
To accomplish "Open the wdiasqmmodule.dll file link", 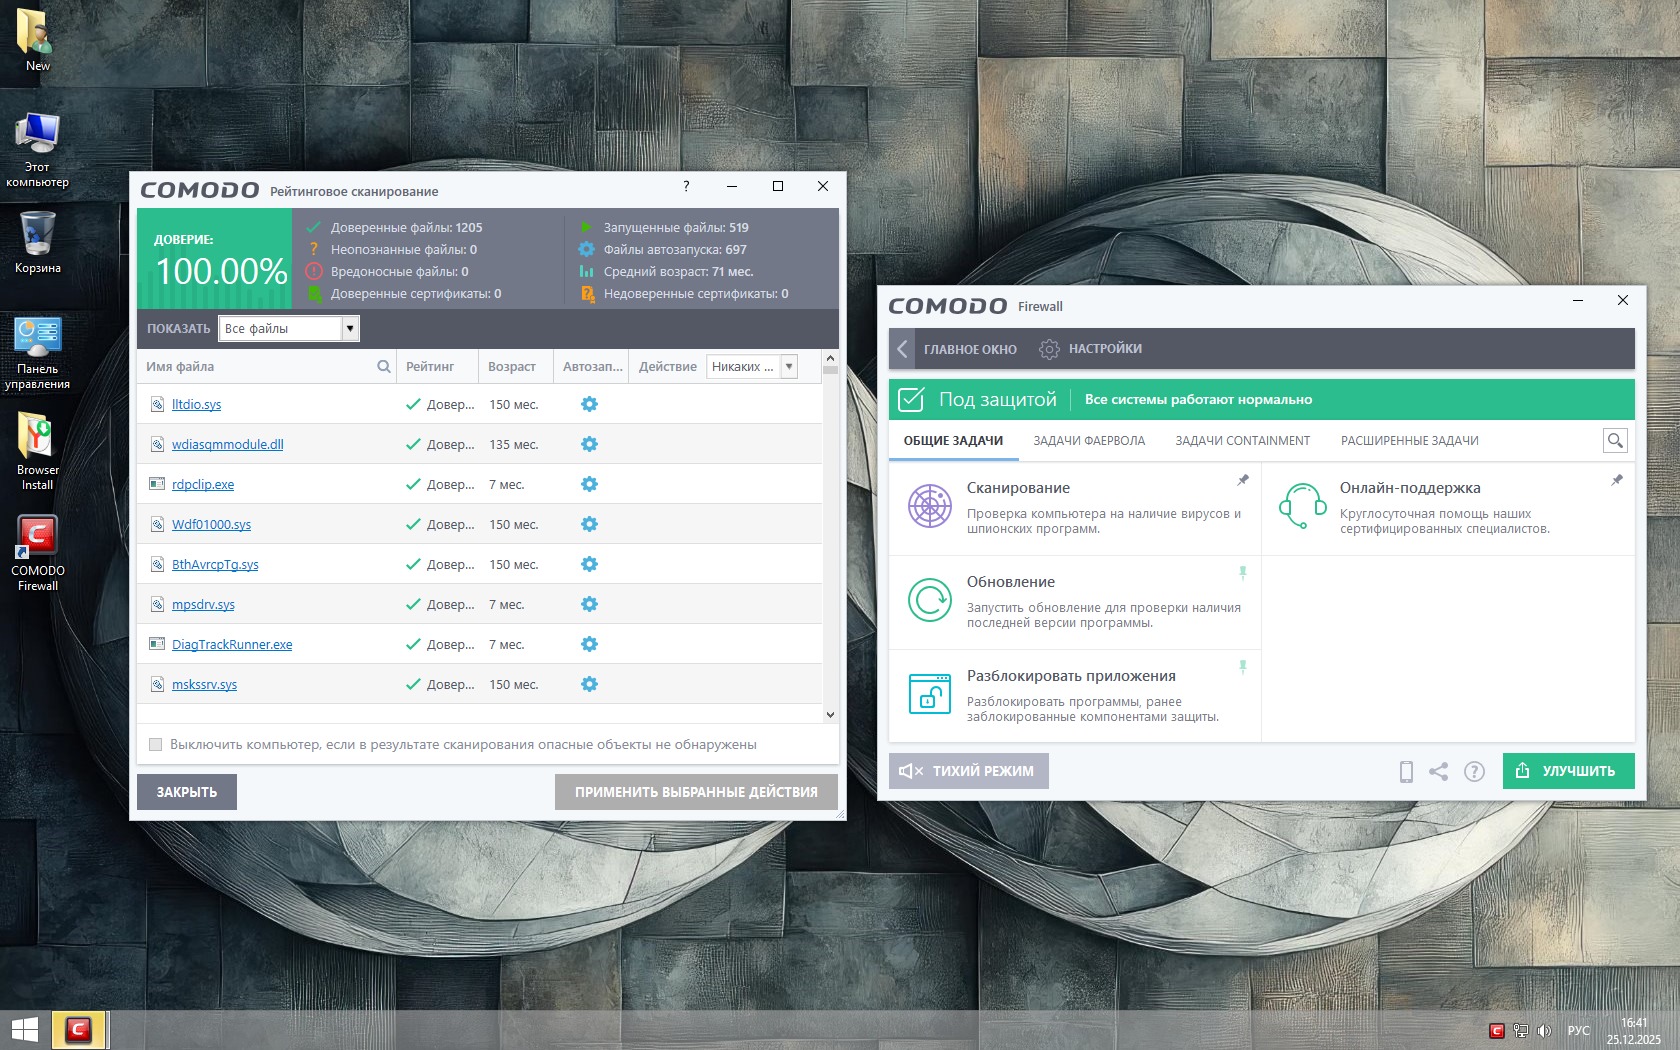I will 227,445.
